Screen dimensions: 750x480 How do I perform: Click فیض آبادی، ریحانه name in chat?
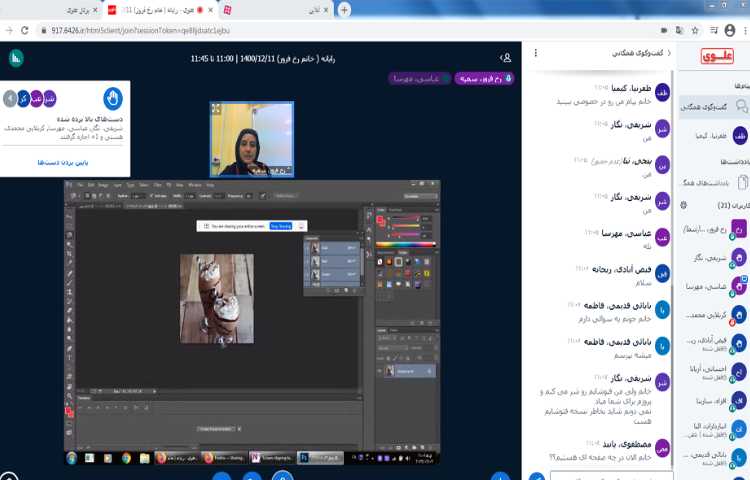tap(622, 269)
